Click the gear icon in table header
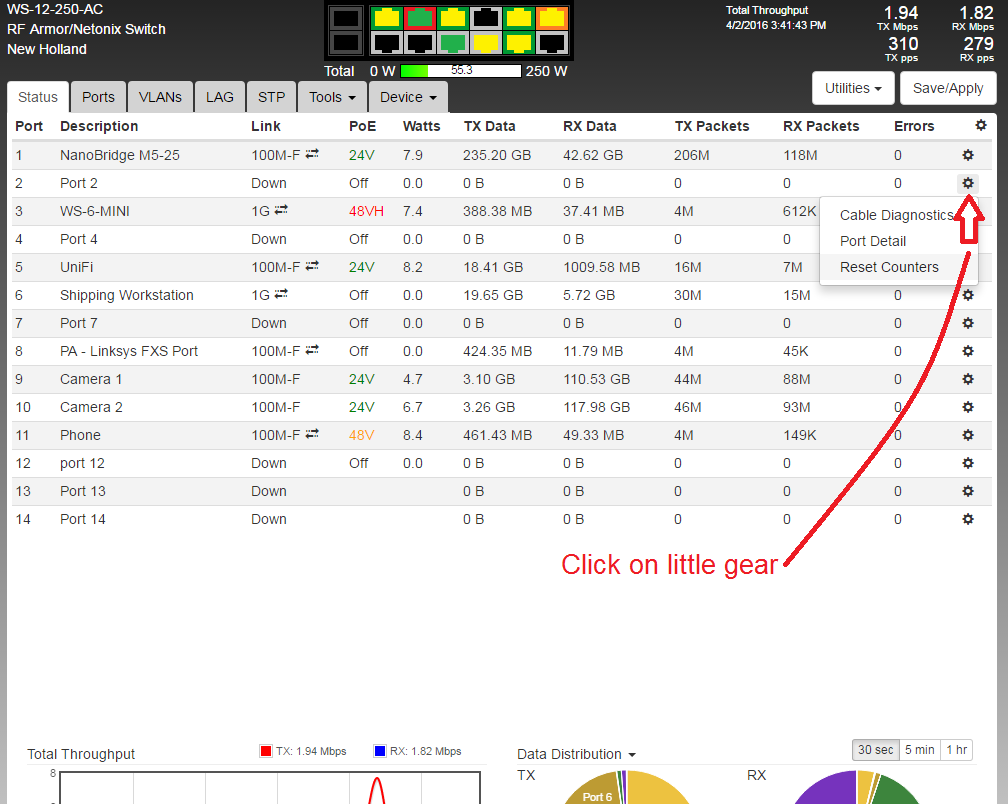Image resolution: width=1008 pixels, height=804 pixels. coord(979,126)
